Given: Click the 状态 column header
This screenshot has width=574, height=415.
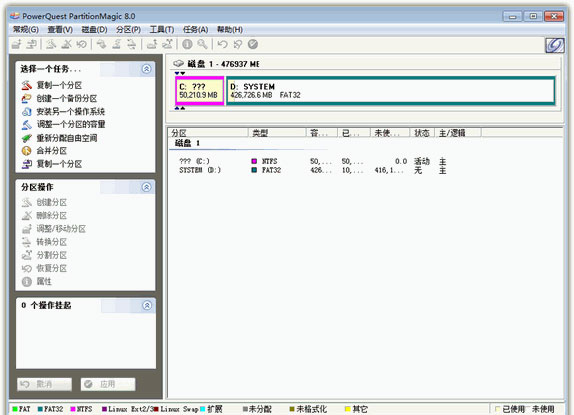Looking at the screenshot, I should 422,132.
